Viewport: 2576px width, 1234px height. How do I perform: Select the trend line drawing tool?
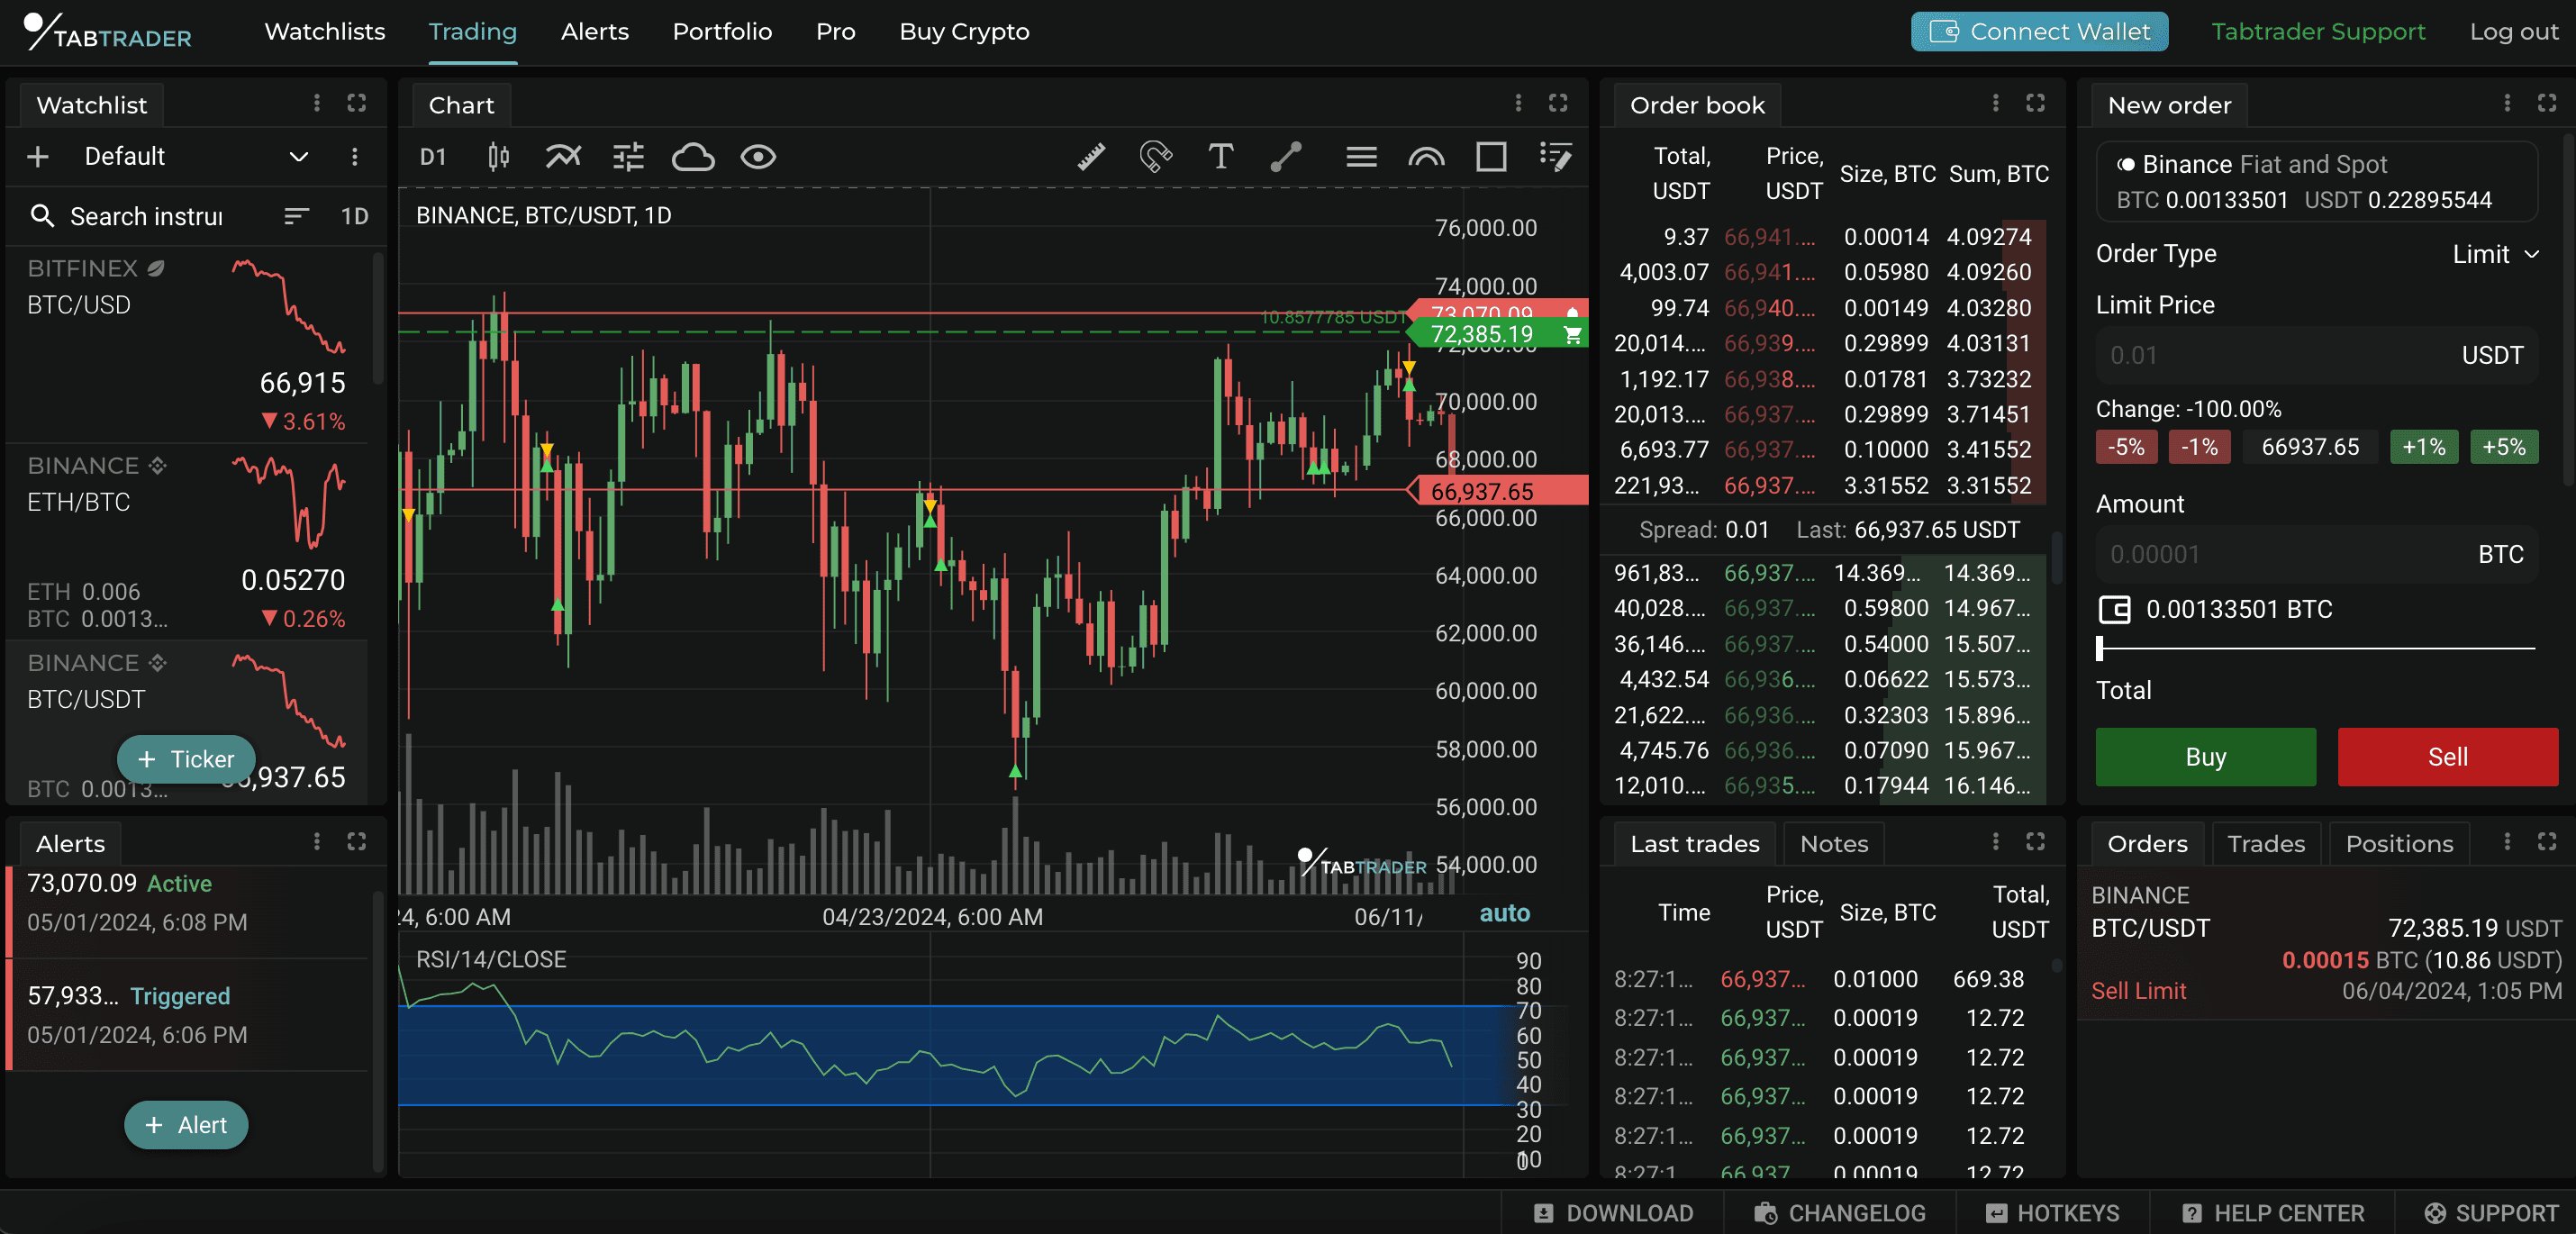pos(1286,157)
